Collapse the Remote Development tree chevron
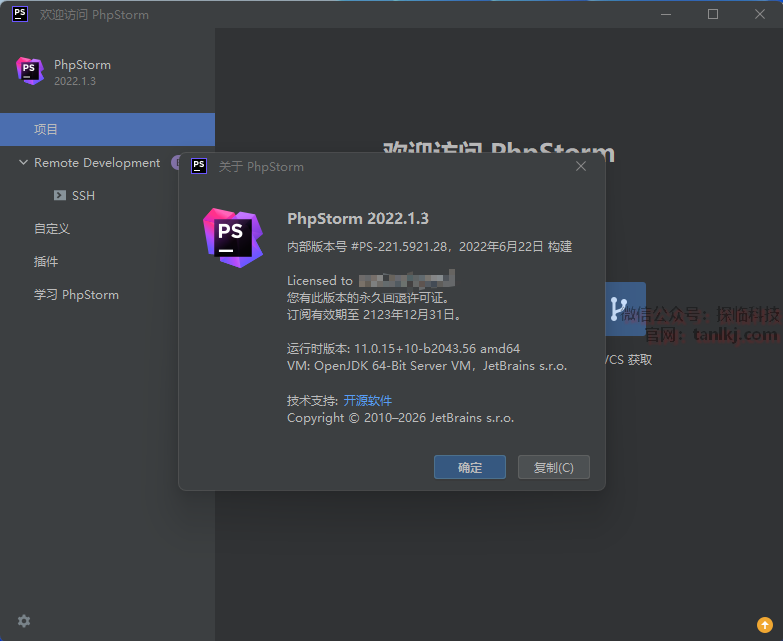This screenshot has width=783, height=641. (x=23, y=163)
